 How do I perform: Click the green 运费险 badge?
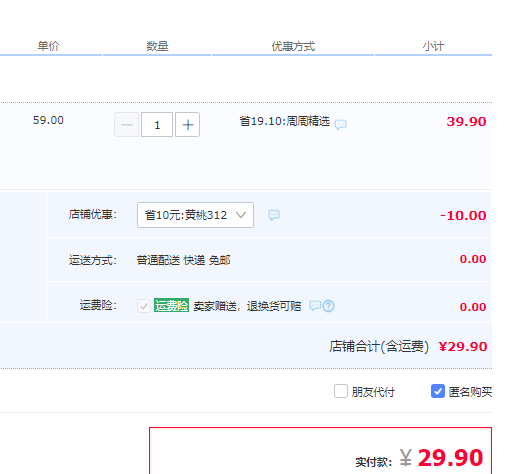pyautogui.click(x=171, y=305)
